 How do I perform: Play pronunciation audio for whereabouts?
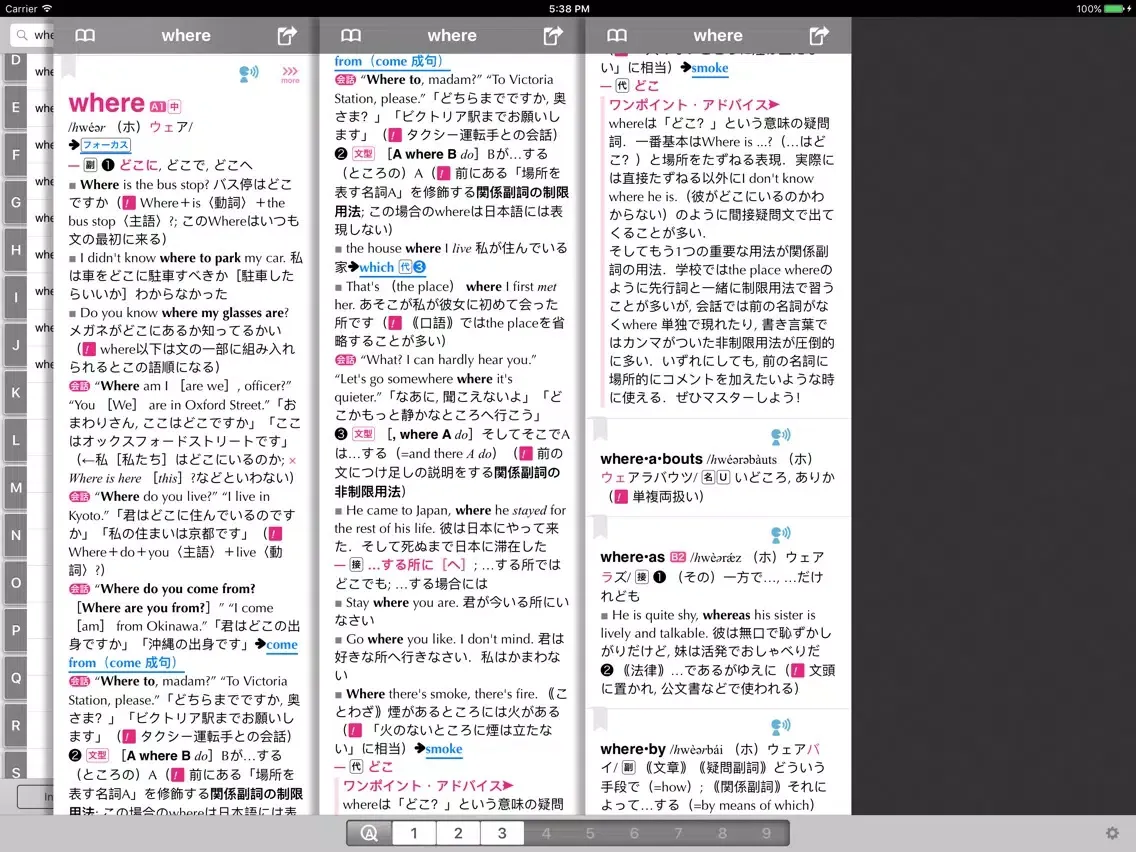pyautogui.click(x=780, y=435)
